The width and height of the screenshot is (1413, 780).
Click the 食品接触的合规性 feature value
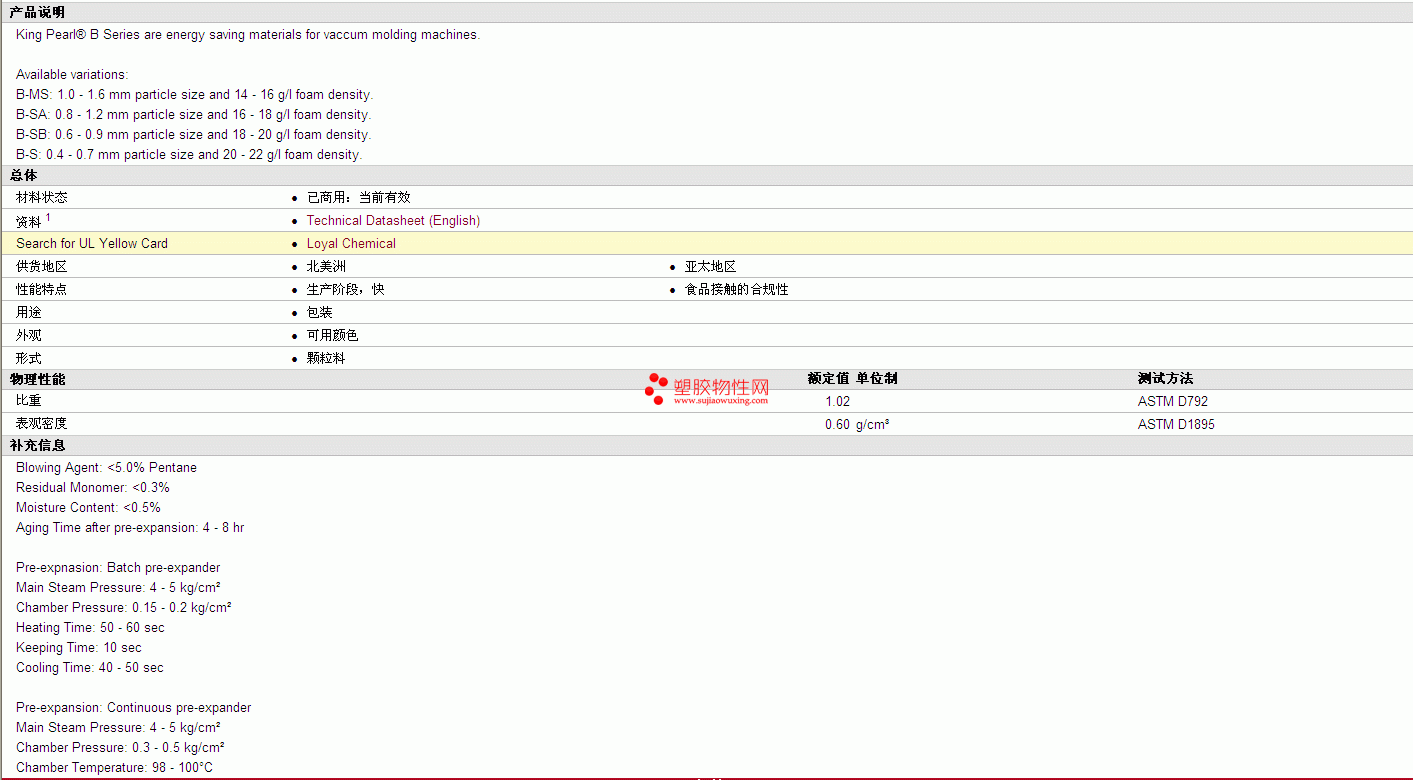pos(736,289)
